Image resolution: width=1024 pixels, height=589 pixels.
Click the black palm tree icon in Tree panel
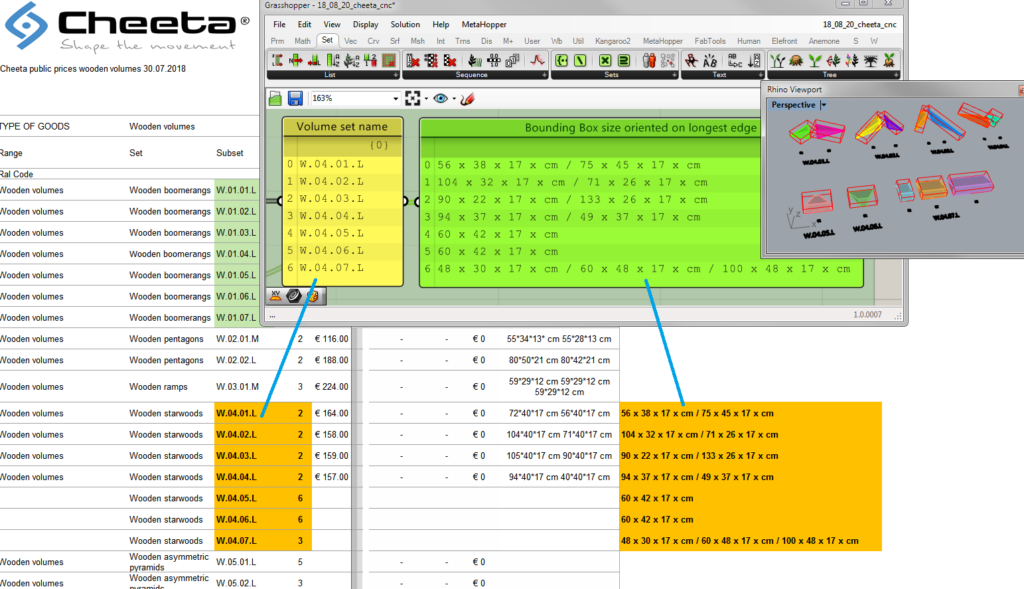click(x=871, y=61)
